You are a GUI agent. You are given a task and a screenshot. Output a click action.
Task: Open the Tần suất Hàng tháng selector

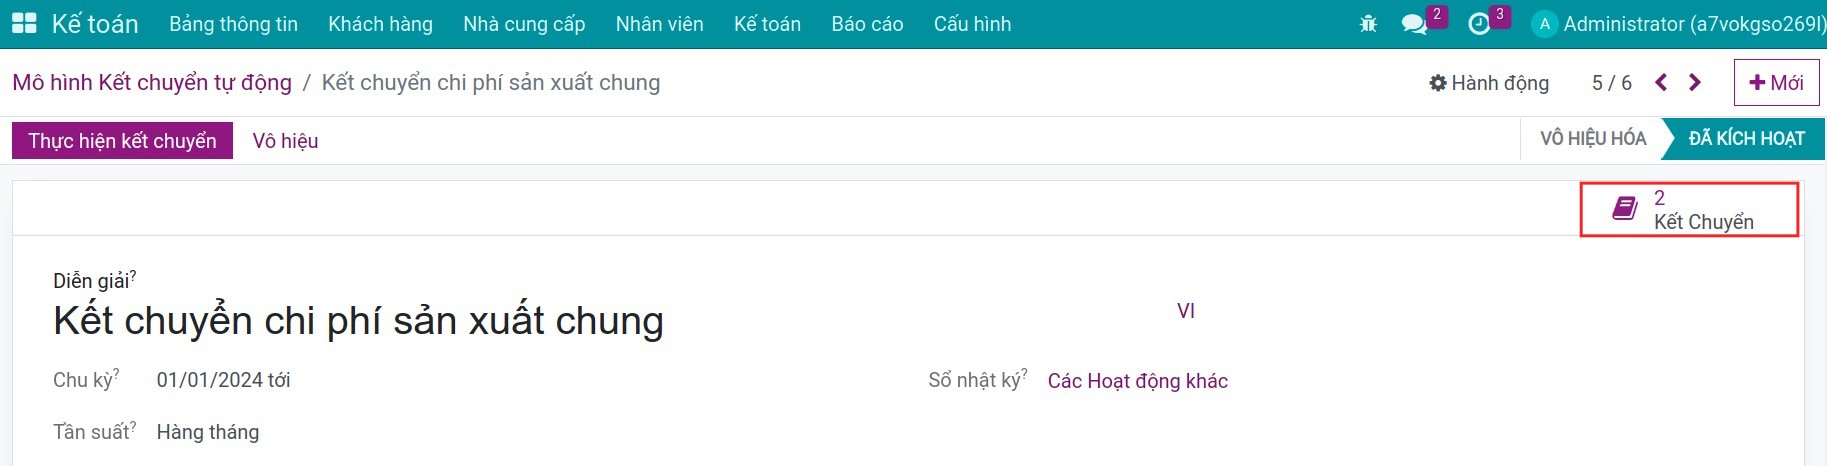tap(208, 432)
